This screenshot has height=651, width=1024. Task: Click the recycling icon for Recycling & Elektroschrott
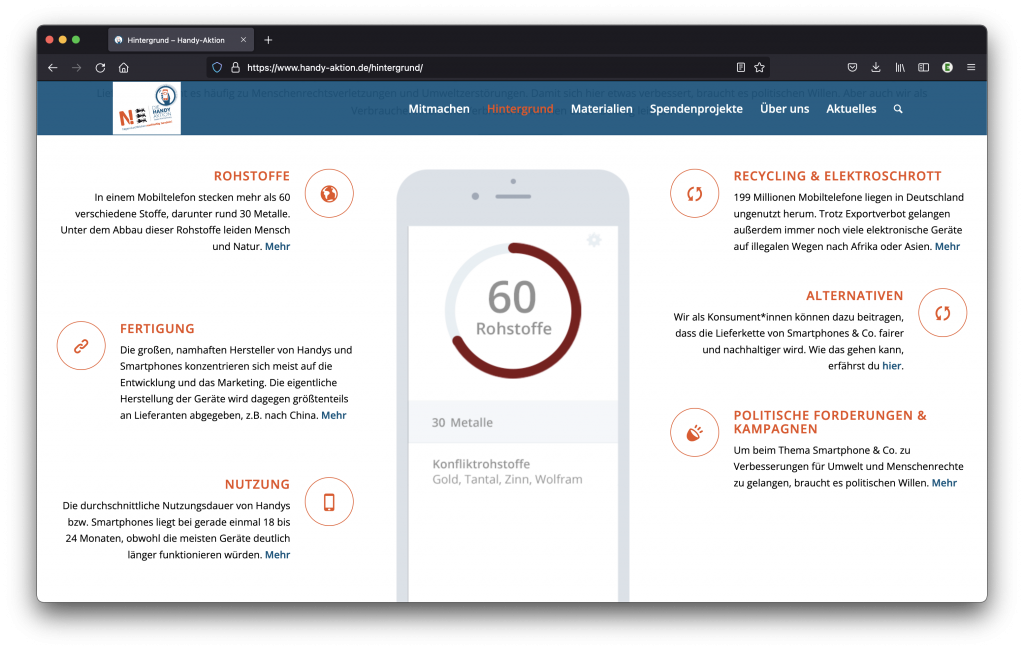tap(694, 194)
